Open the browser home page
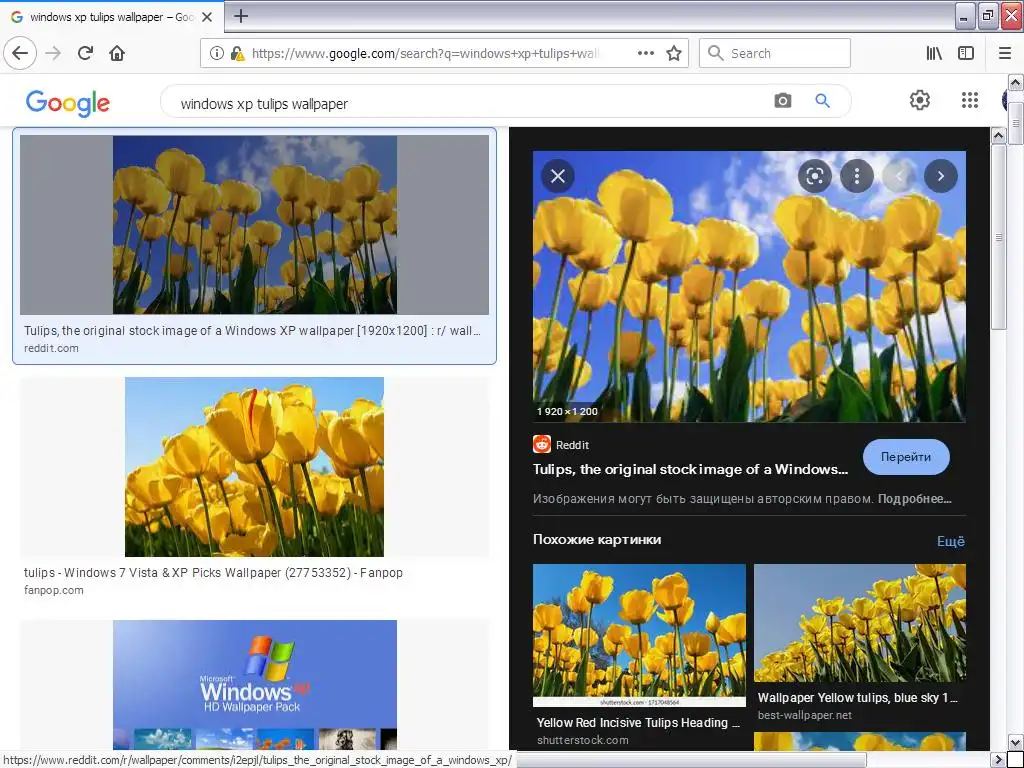The image size is (1024, 768). [x=117, y=53]
